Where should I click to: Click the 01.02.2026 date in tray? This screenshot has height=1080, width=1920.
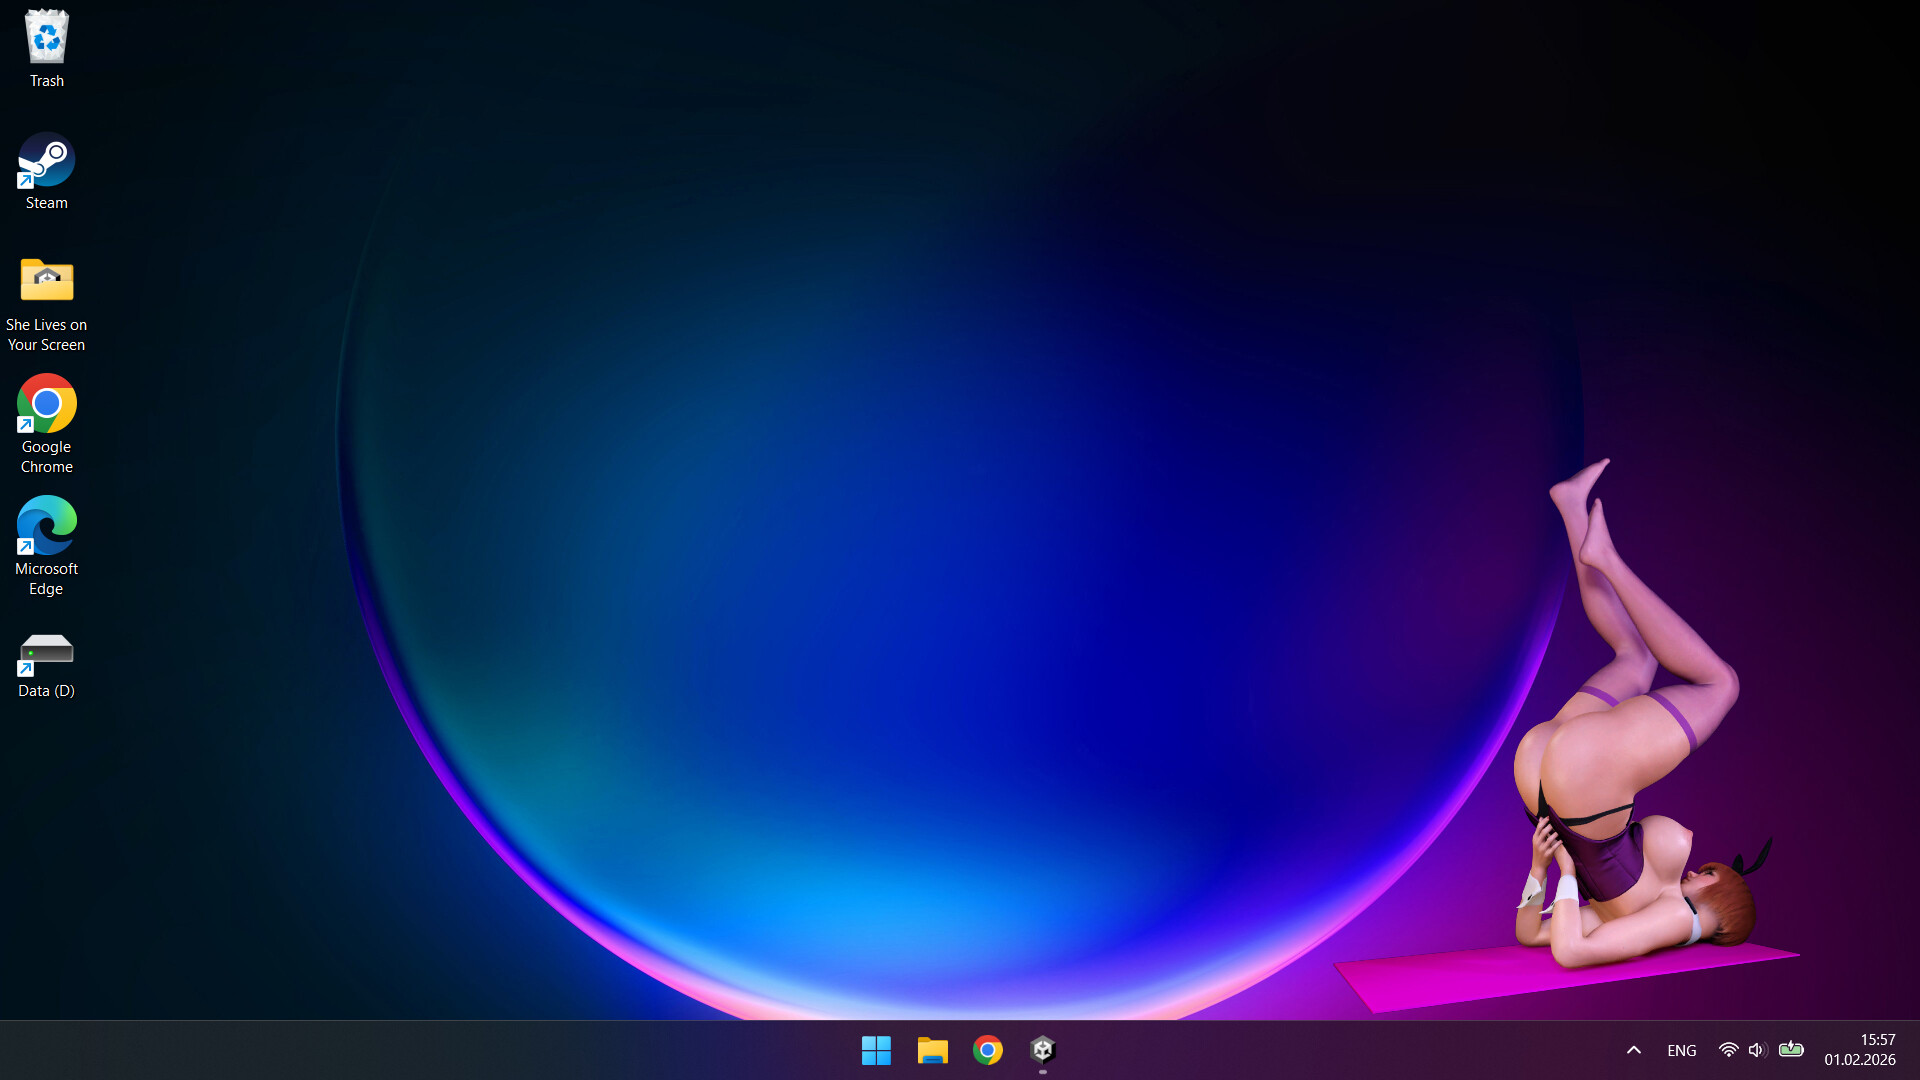pos(1859,1060)
